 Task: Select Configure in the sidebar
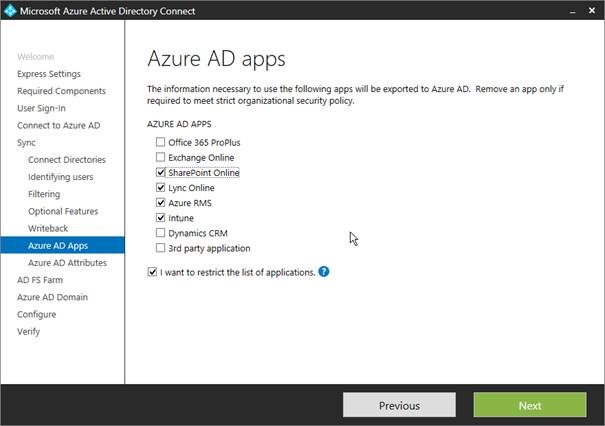coord(37,314)
